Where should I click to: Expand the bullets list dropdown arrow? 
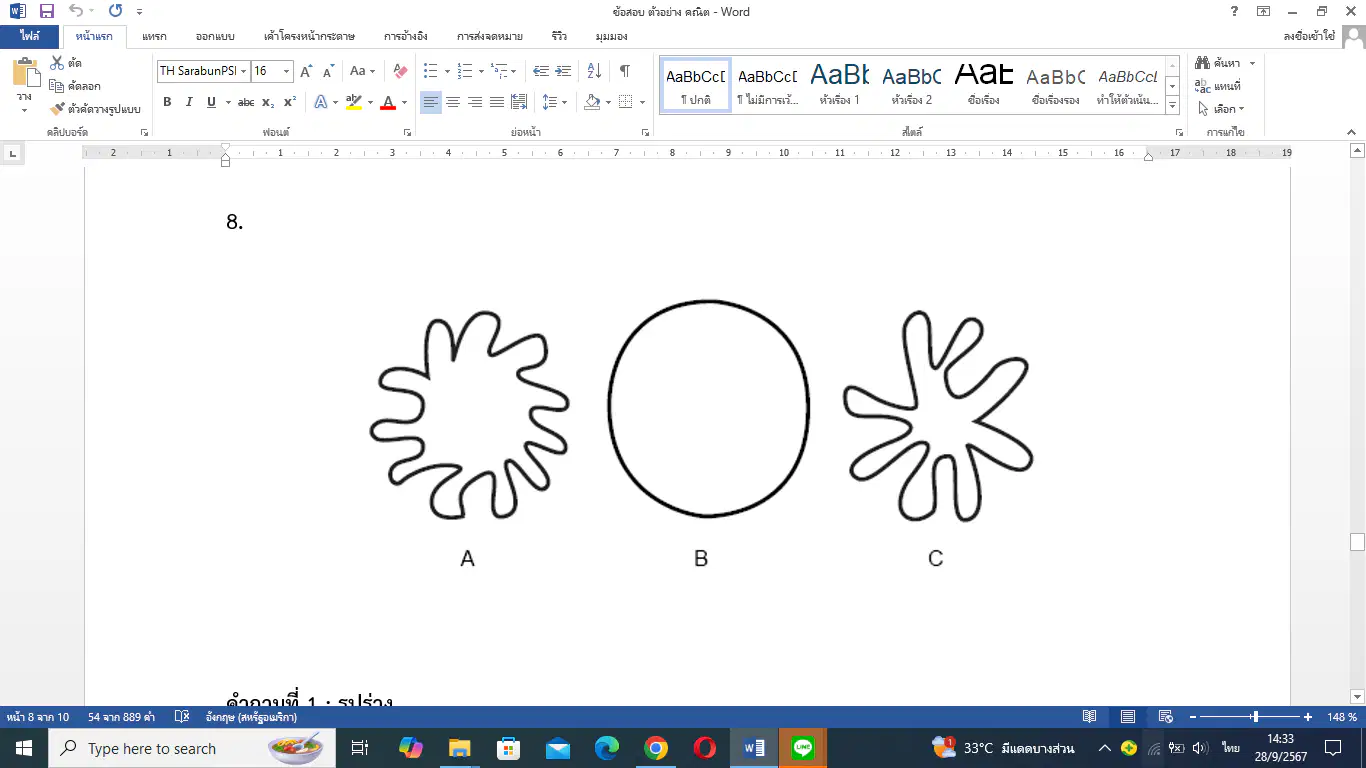(446, 71)
